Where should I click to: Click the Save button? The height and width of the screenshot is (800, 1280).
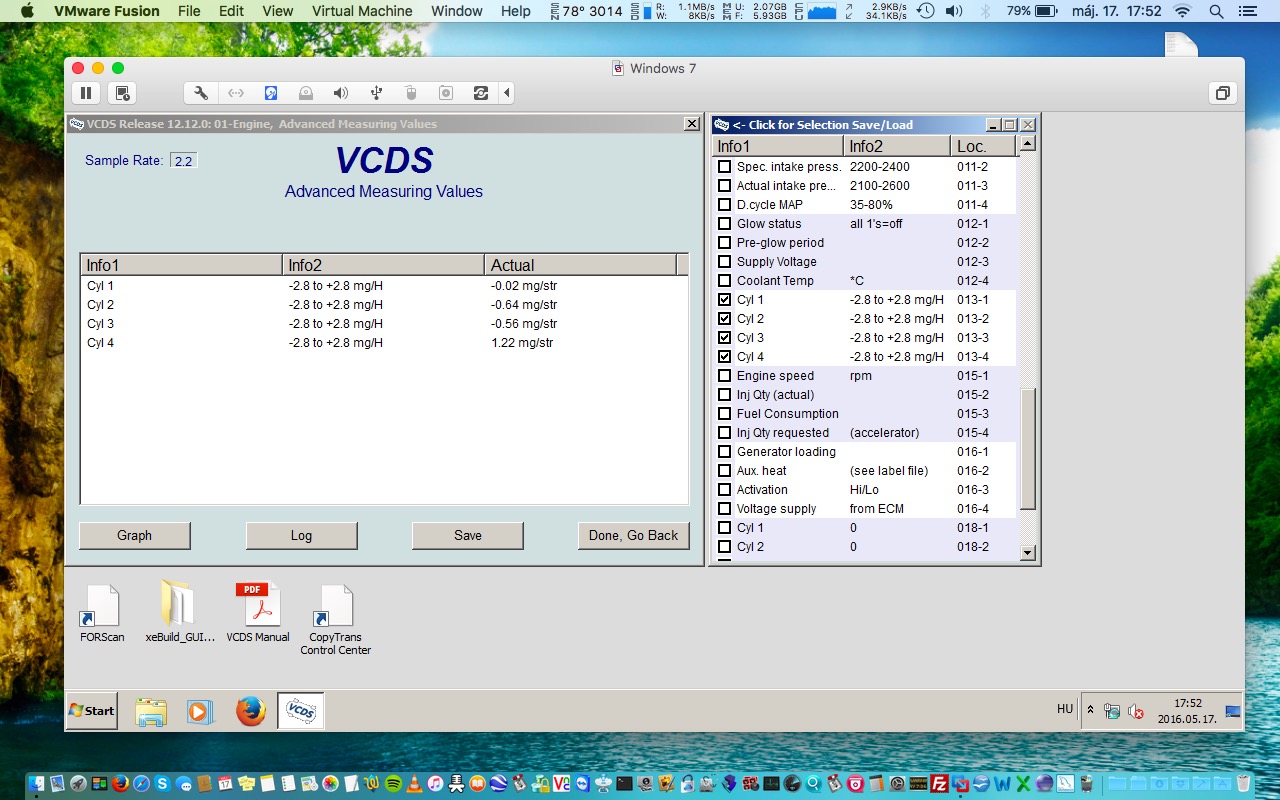tap(468, 536)
